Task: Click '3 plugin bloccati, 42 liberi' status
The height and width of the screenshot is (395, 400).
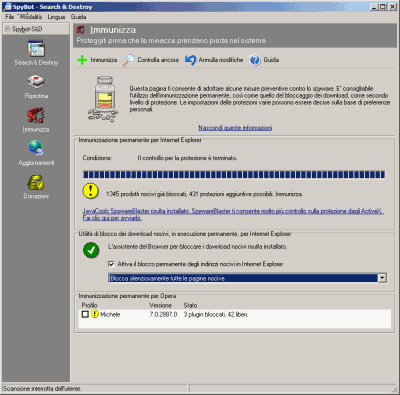Action: [216, 314]
